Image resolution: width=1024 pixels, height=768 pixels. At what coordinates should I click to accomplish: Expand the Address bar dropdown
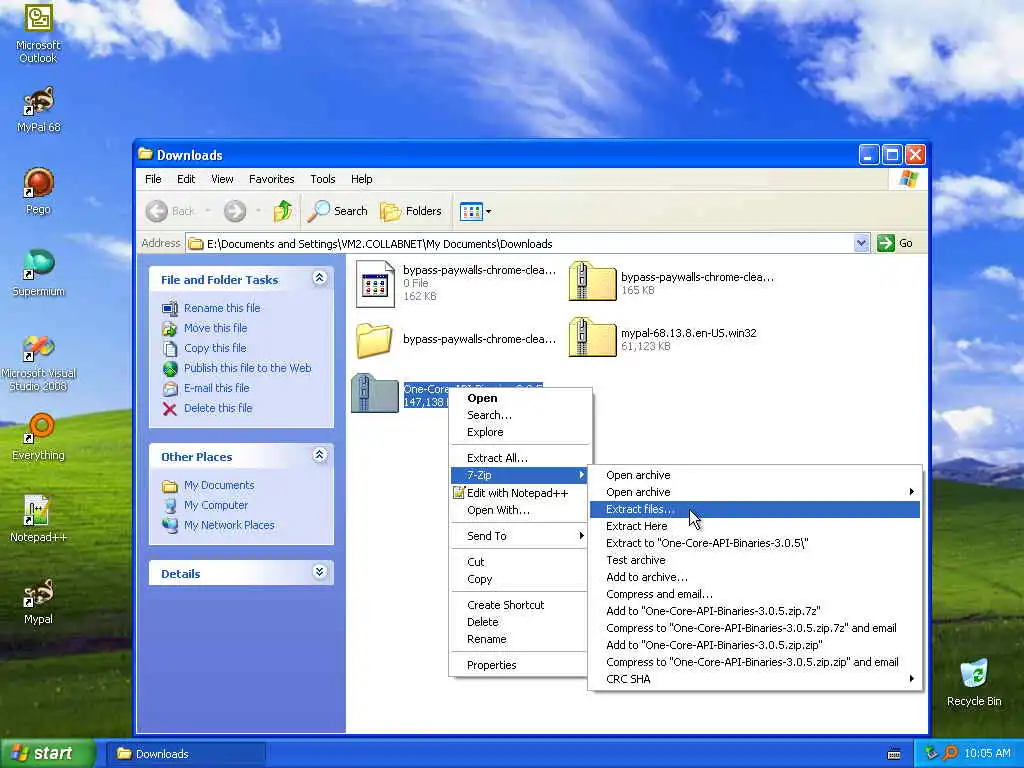[x=861, y=243]
